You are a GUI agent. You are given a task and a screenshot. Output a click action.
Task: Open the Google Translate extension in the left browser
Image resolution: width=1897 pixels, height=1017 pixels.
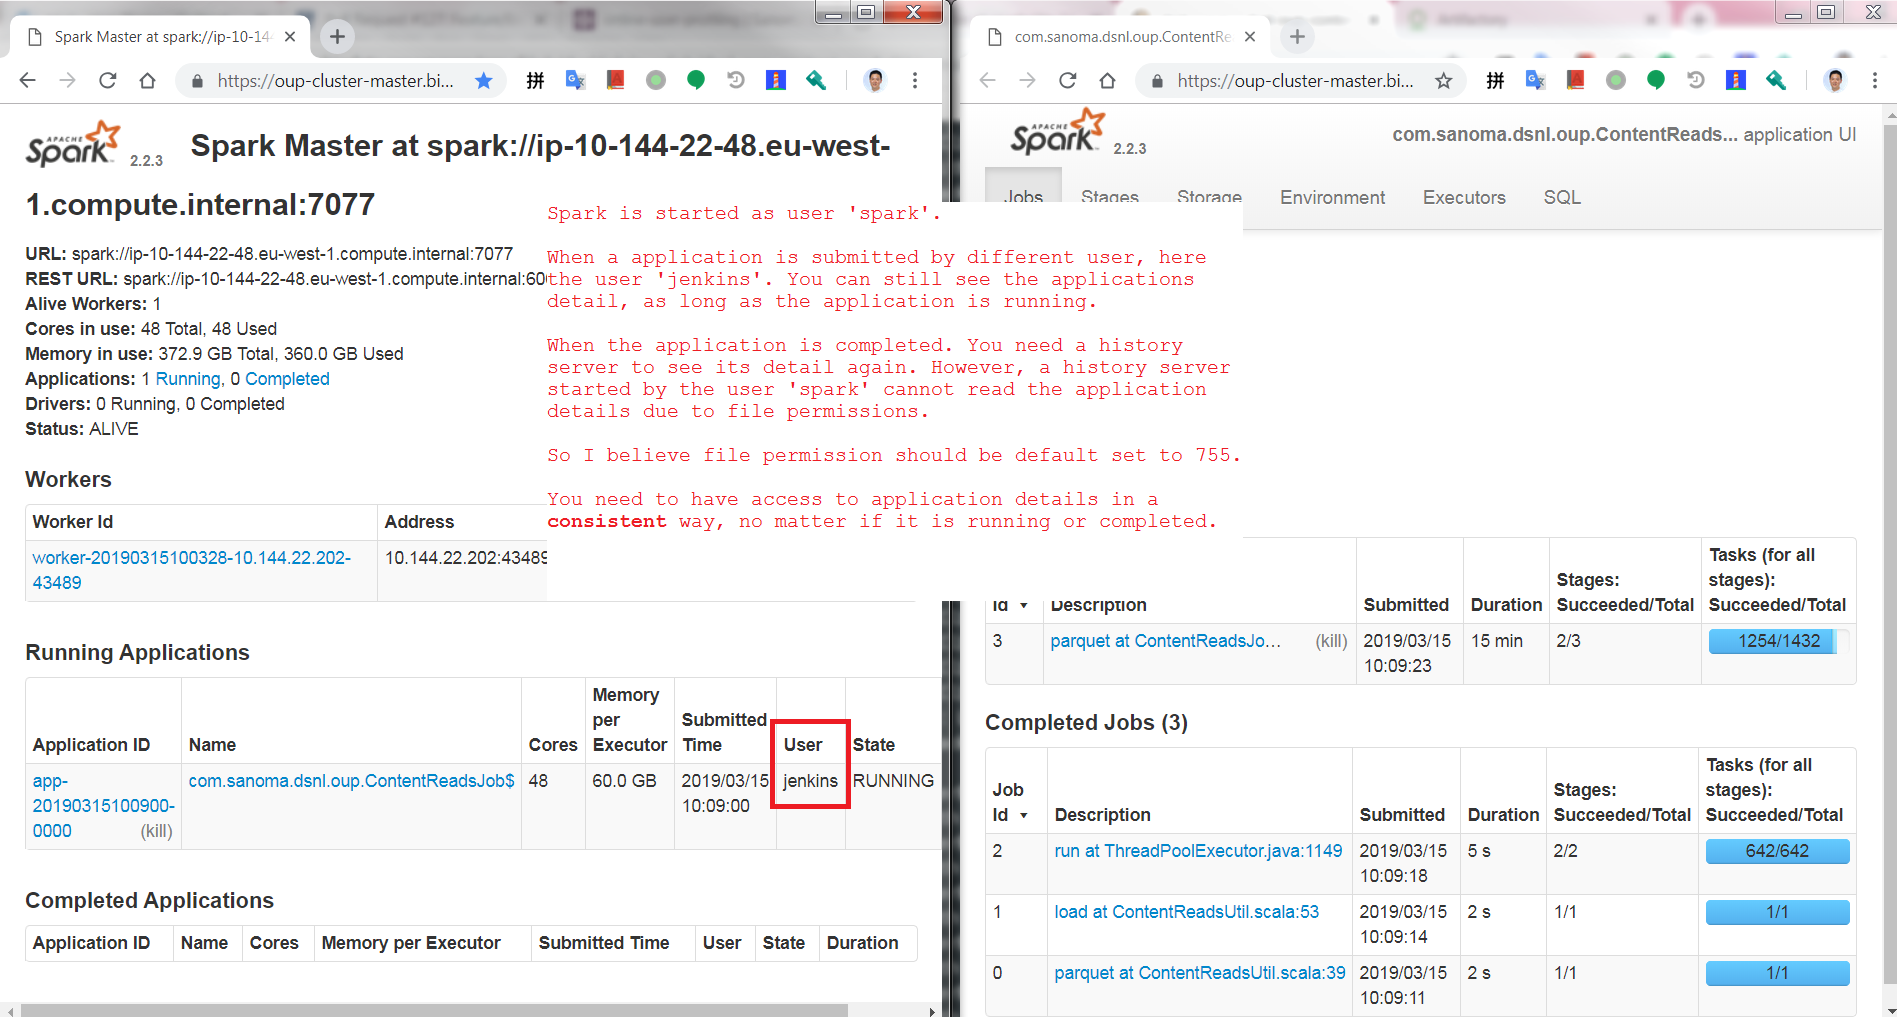pyautogui.click(x=575, y=81)
